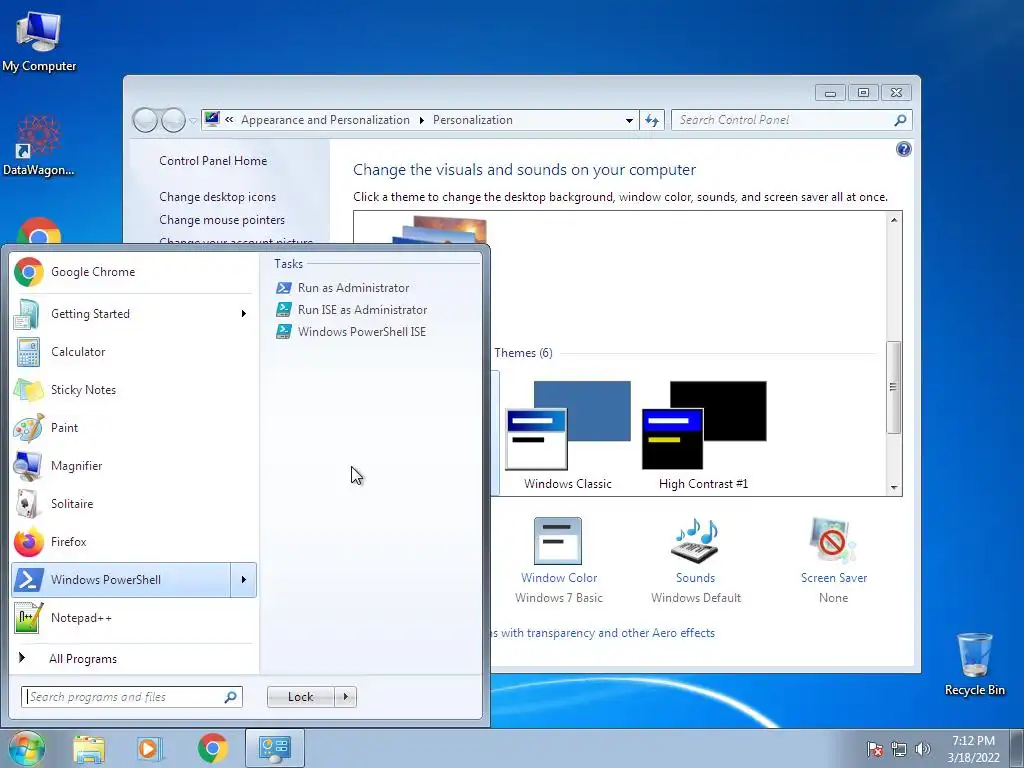
Task: Open network icon in system tray
Action: pos(899,749)
